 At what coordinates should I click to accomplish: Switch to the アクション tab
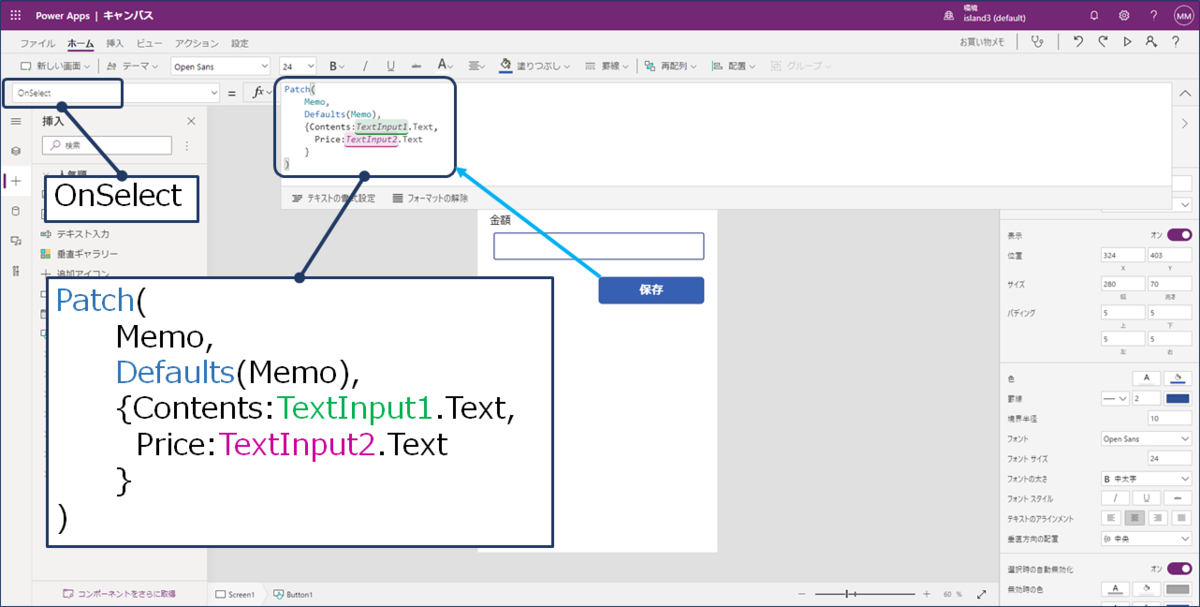pos(197,44)
